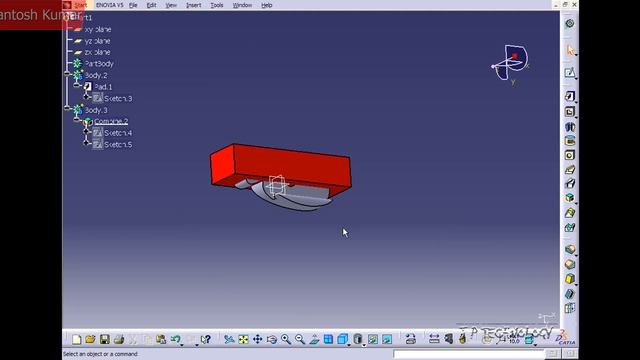Click the Shell tool icon

[570, 293]
